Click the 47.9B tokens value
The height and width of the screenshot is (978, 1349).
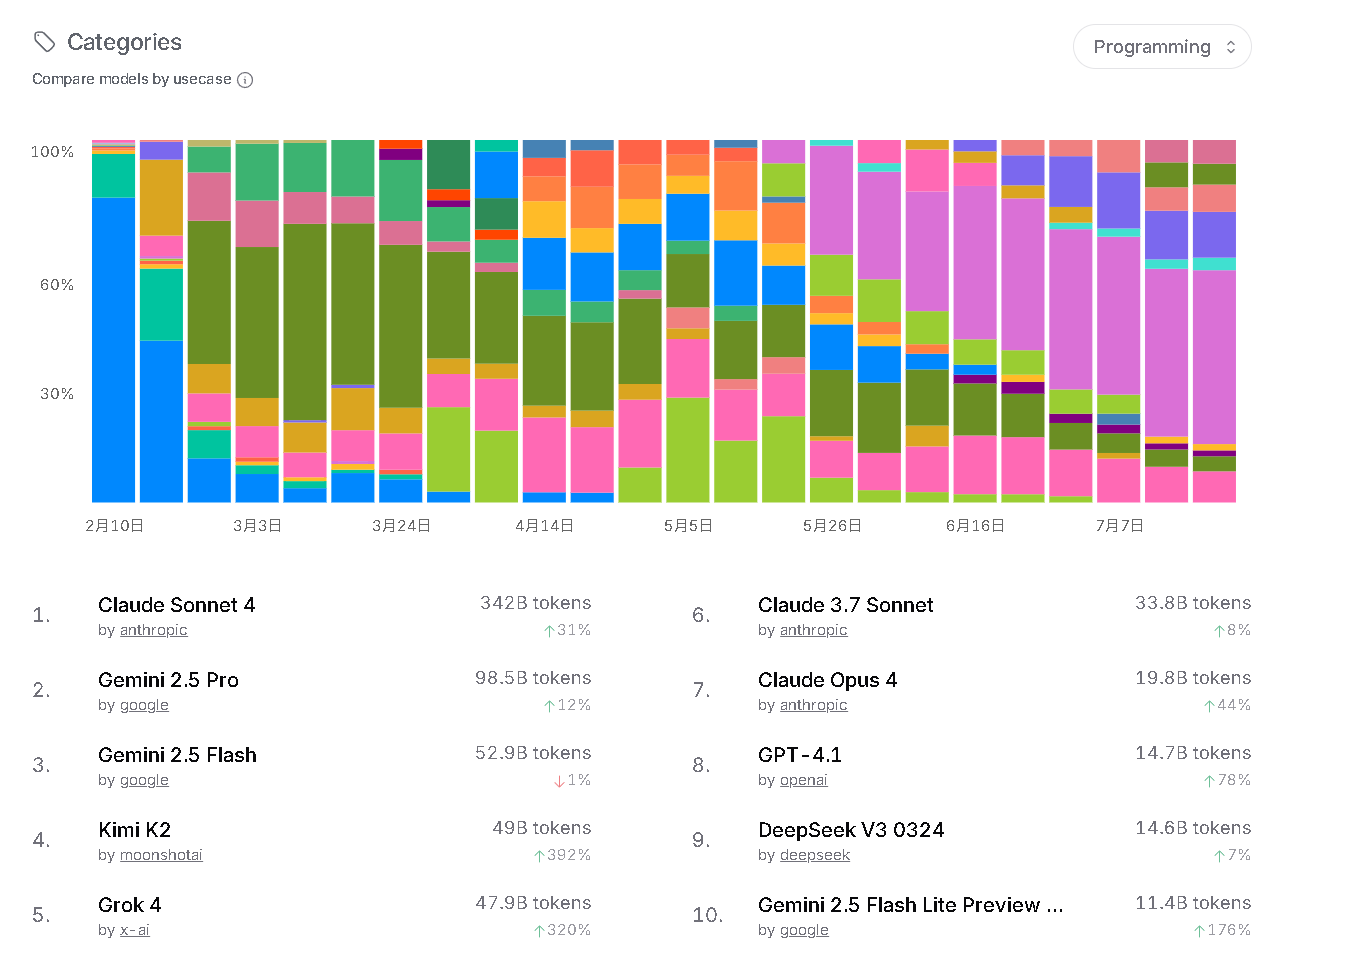[533, 903]
